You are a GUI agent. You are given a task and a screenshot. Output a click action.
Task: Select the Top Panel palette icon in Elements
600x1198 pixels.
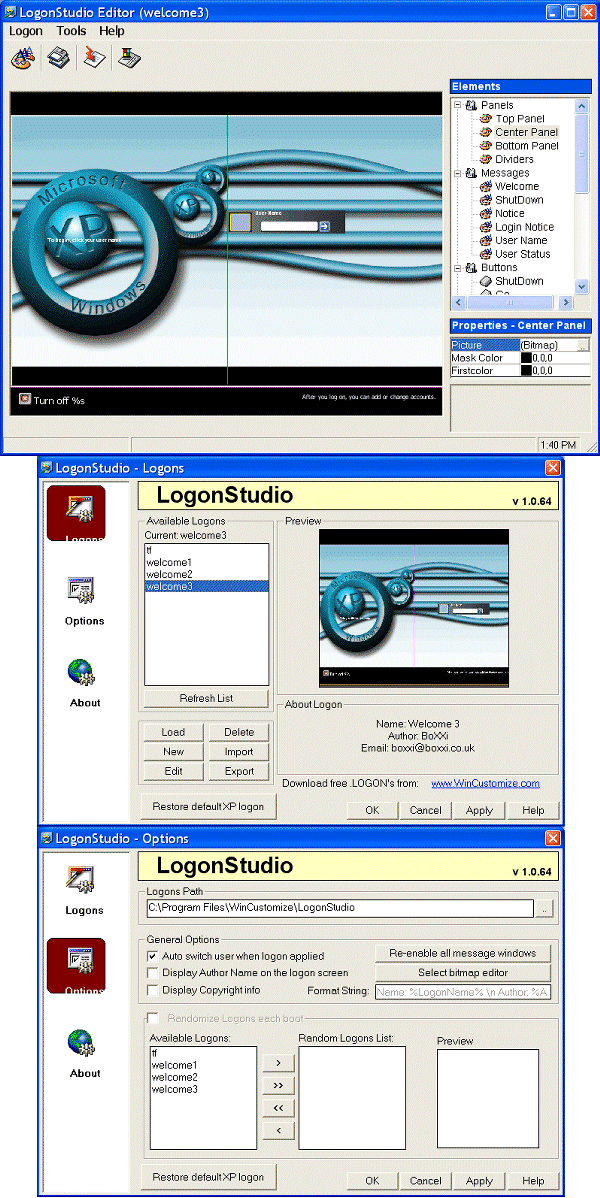click(485, 118)
